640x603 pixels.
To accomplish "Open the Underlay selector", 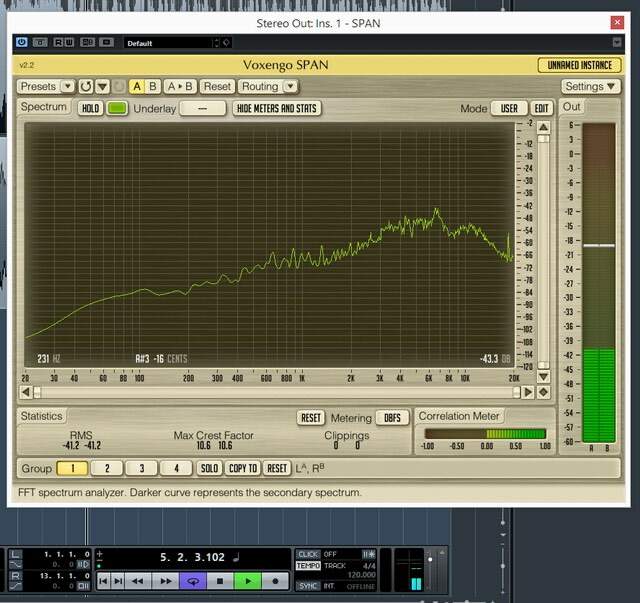I will tap(203, 108).
